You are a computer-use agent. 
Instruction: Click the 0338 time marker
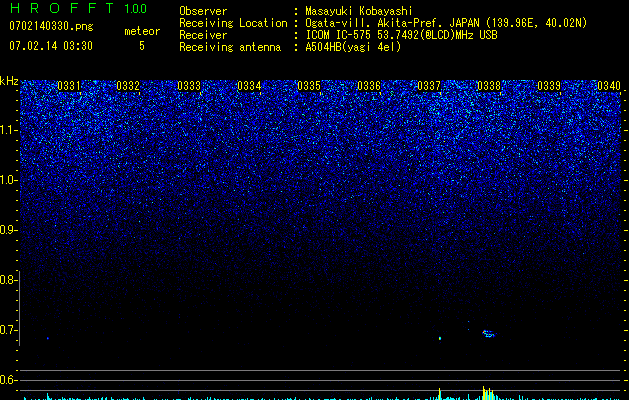click(x=489, y=86)
